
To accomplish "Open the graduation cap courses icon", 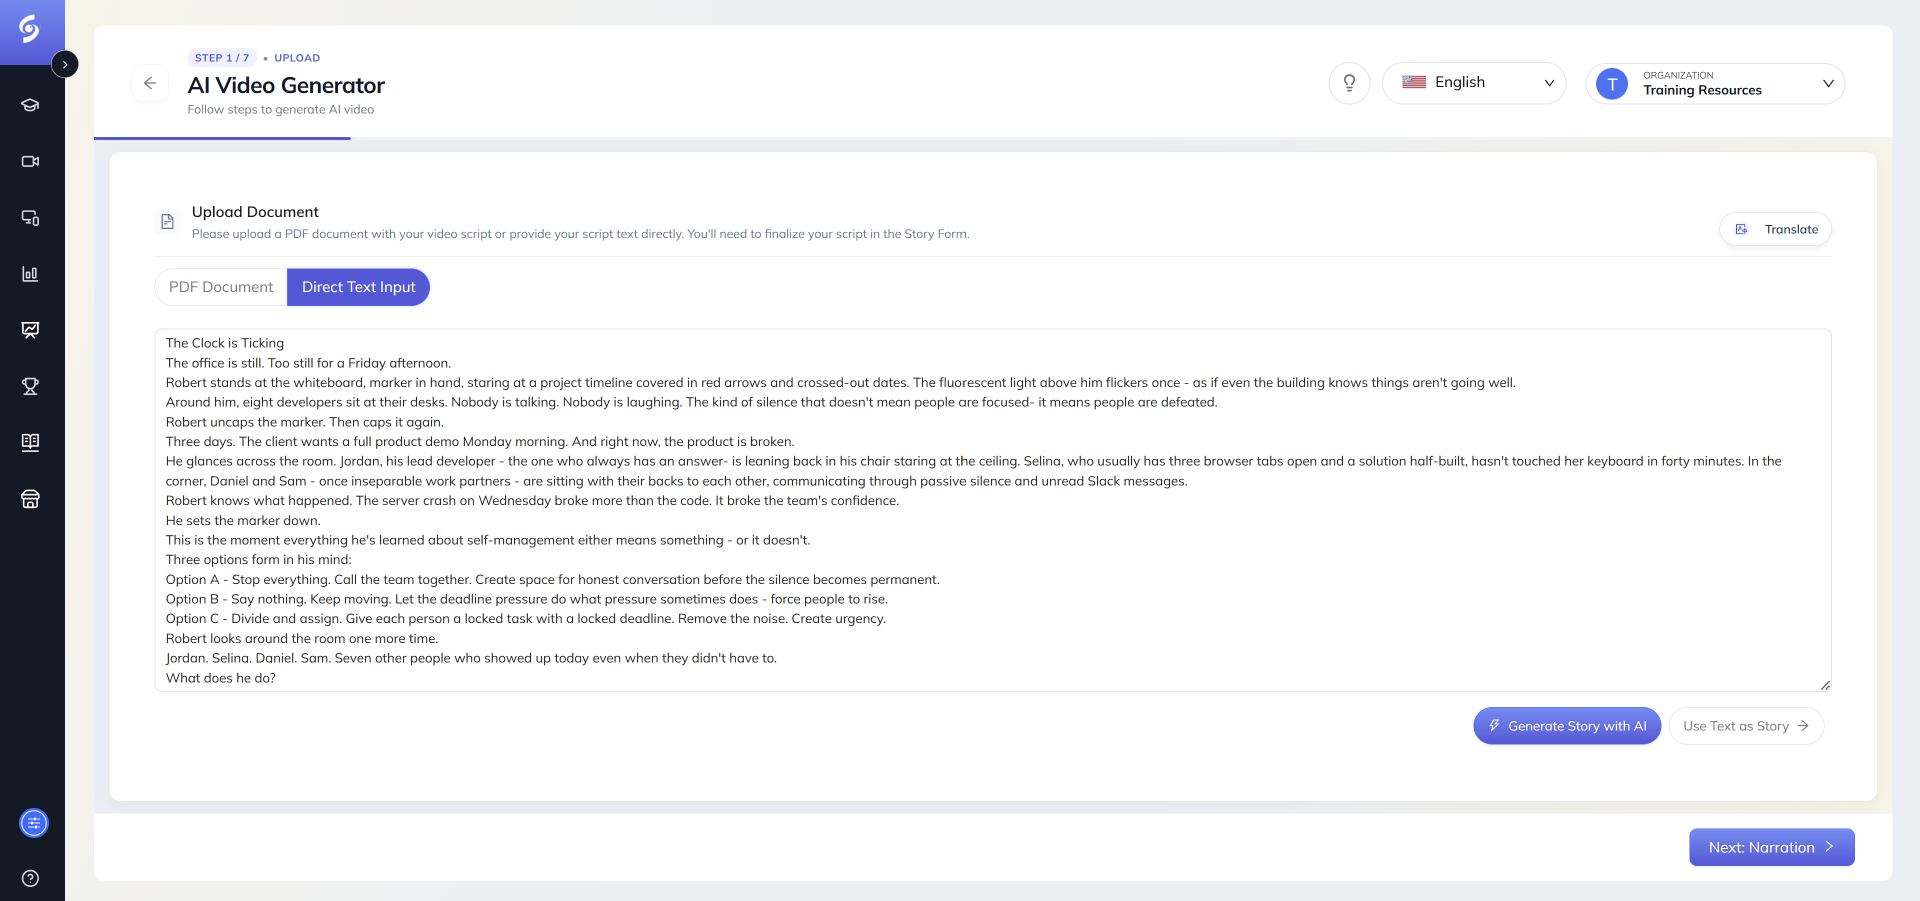I will (30, 105).
